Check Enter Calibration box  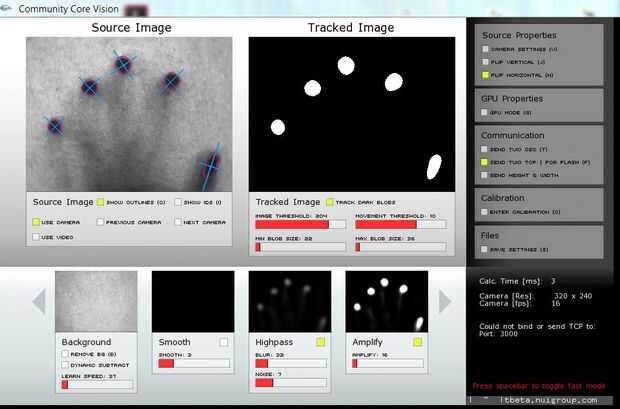click(x=484, y=212)
